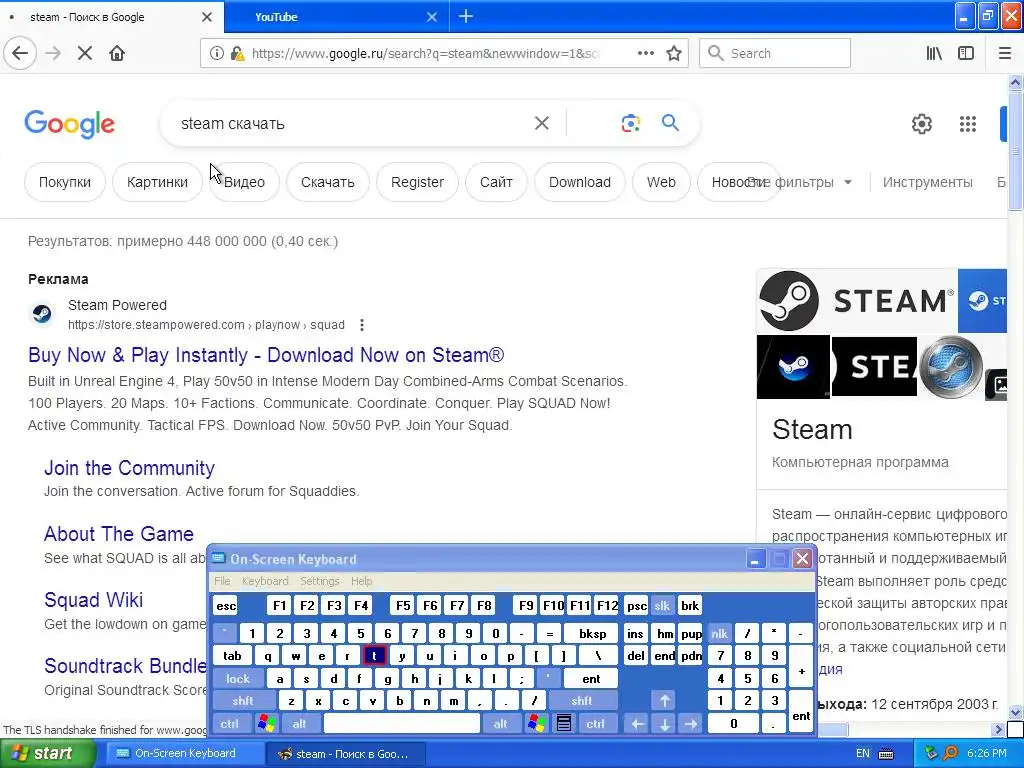This screenshot has width=1024, height=768.
Task: Open the EN language selector in taskbar
Action: point(862,754)
